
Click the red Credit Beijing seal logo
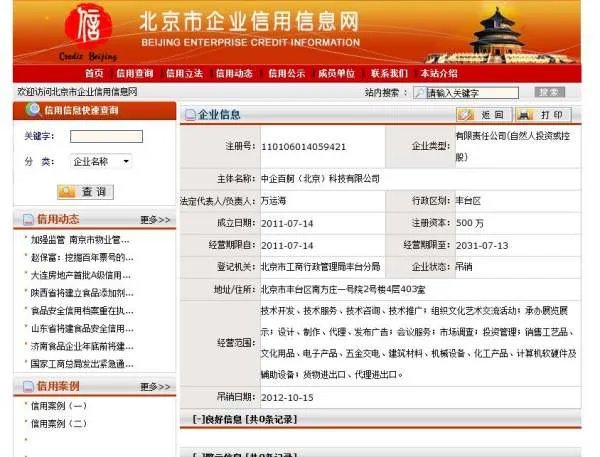88,26
